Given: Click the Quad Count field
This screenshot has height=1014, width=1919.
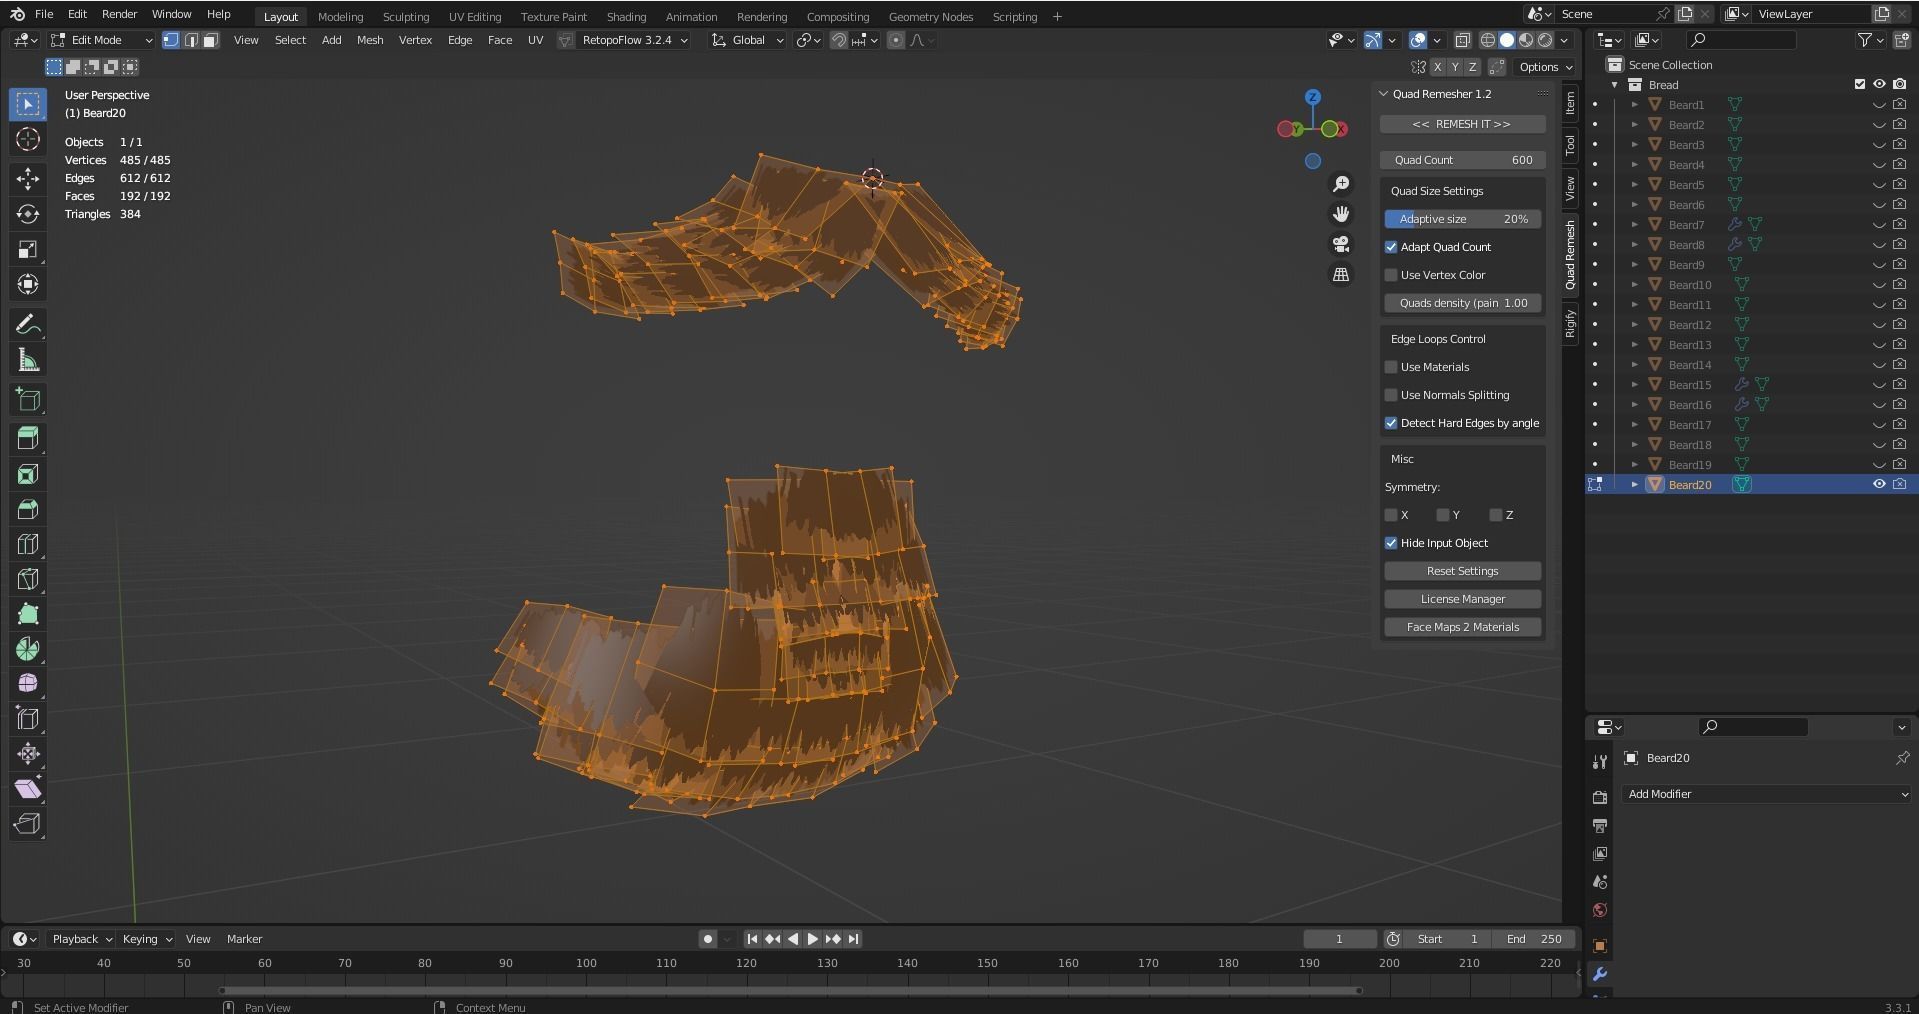Looking at the screenshot, I should coord(1462,160).
